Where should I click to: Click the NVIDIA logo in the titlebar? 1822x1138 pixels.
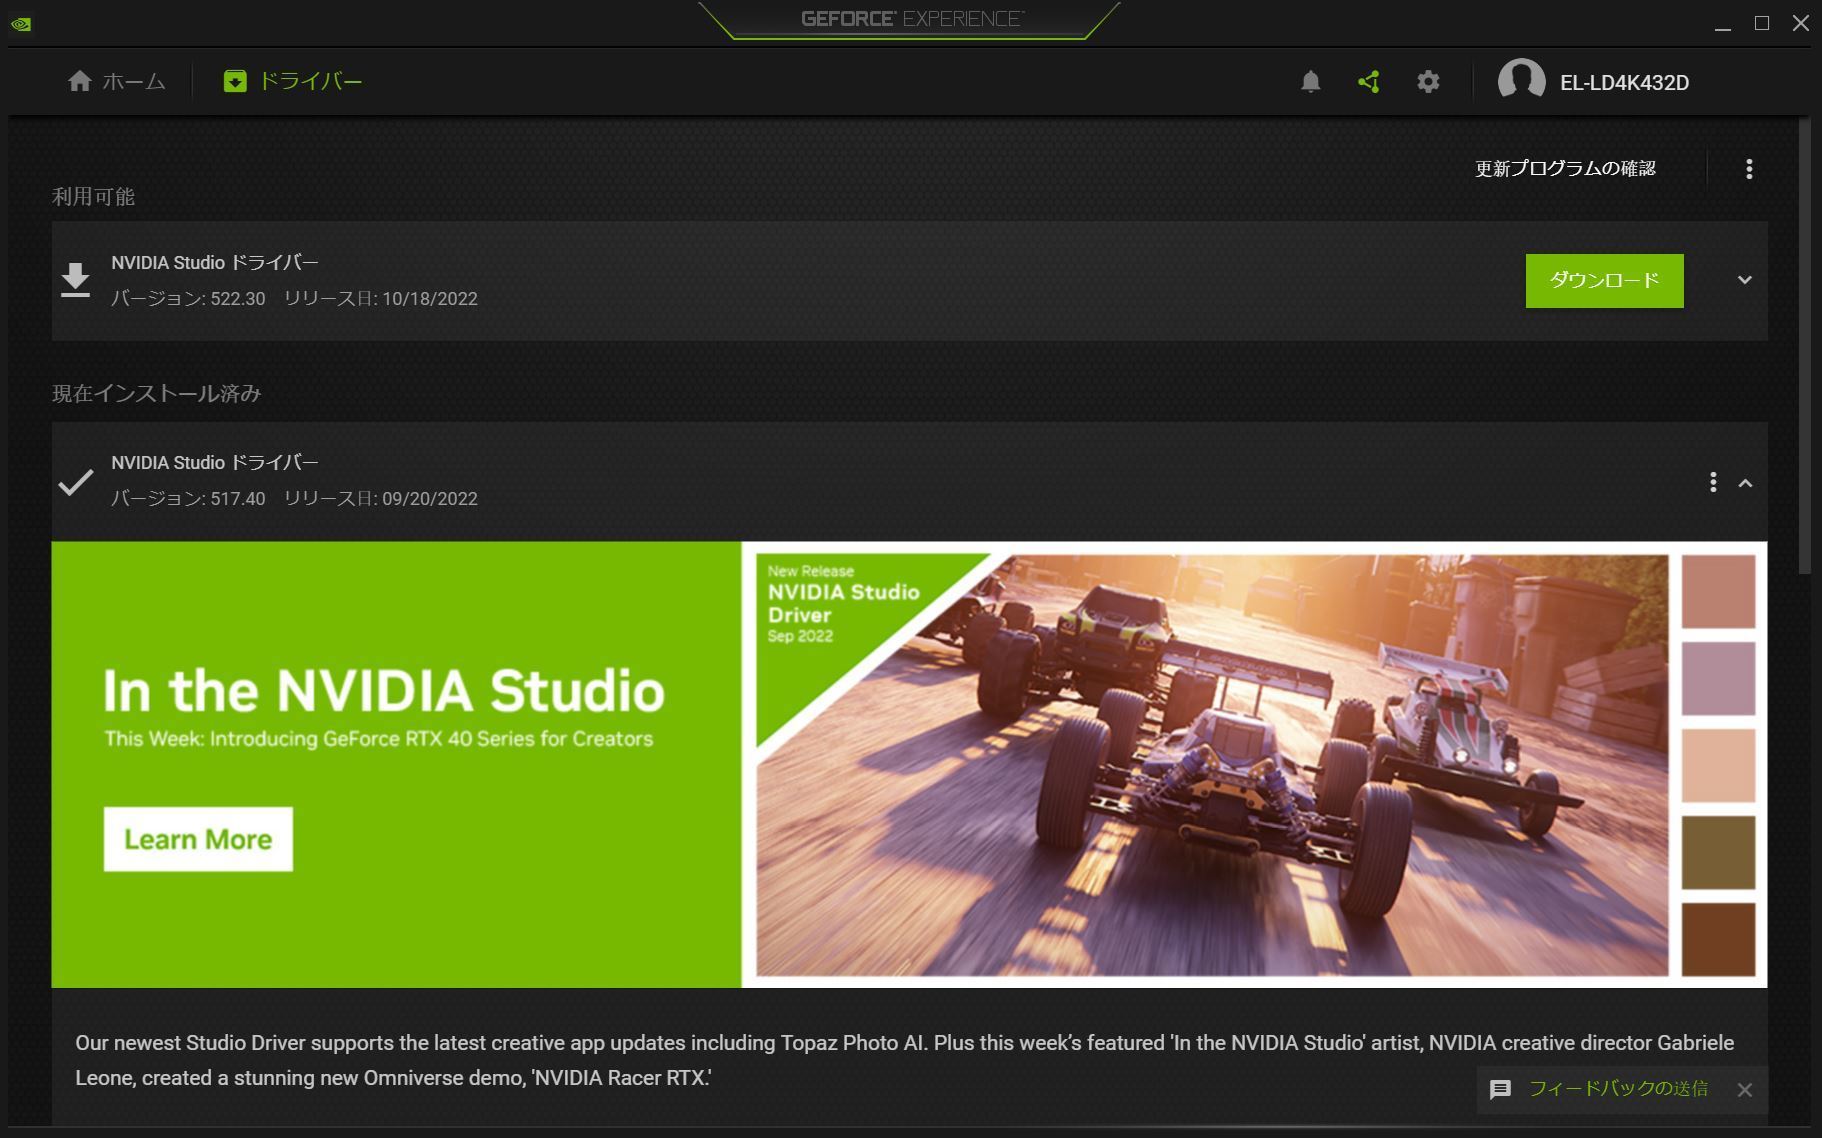[22, 23]
